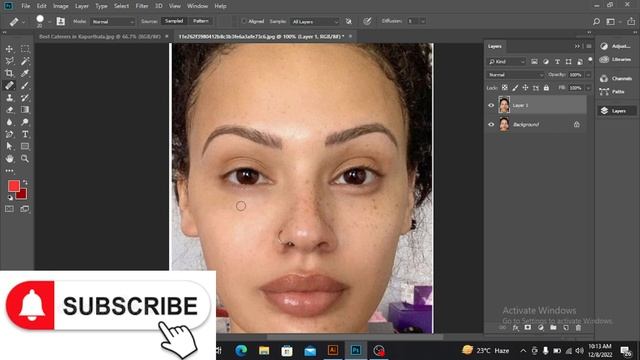Create new group folder icon
640x360 pixels.
tap(553, 327)
